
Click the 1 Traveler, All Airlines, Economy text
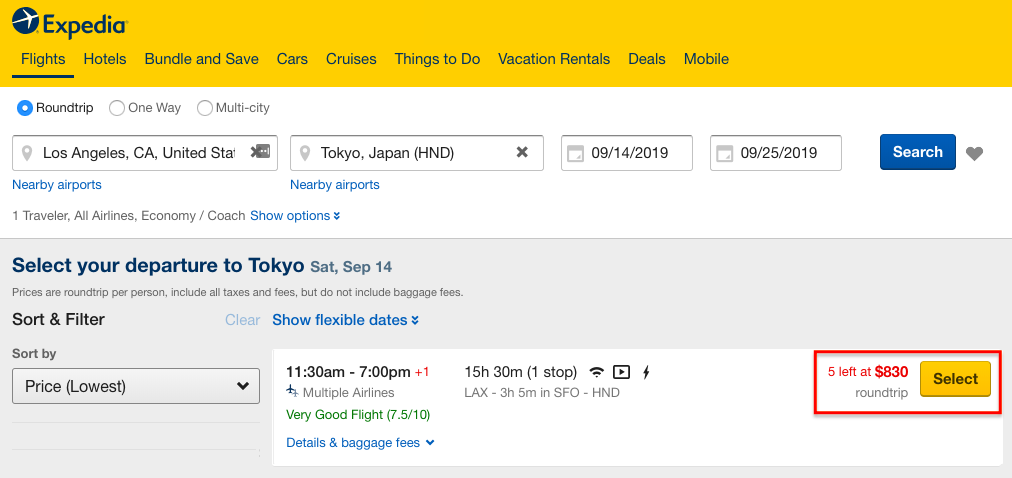tap(128, 216)
